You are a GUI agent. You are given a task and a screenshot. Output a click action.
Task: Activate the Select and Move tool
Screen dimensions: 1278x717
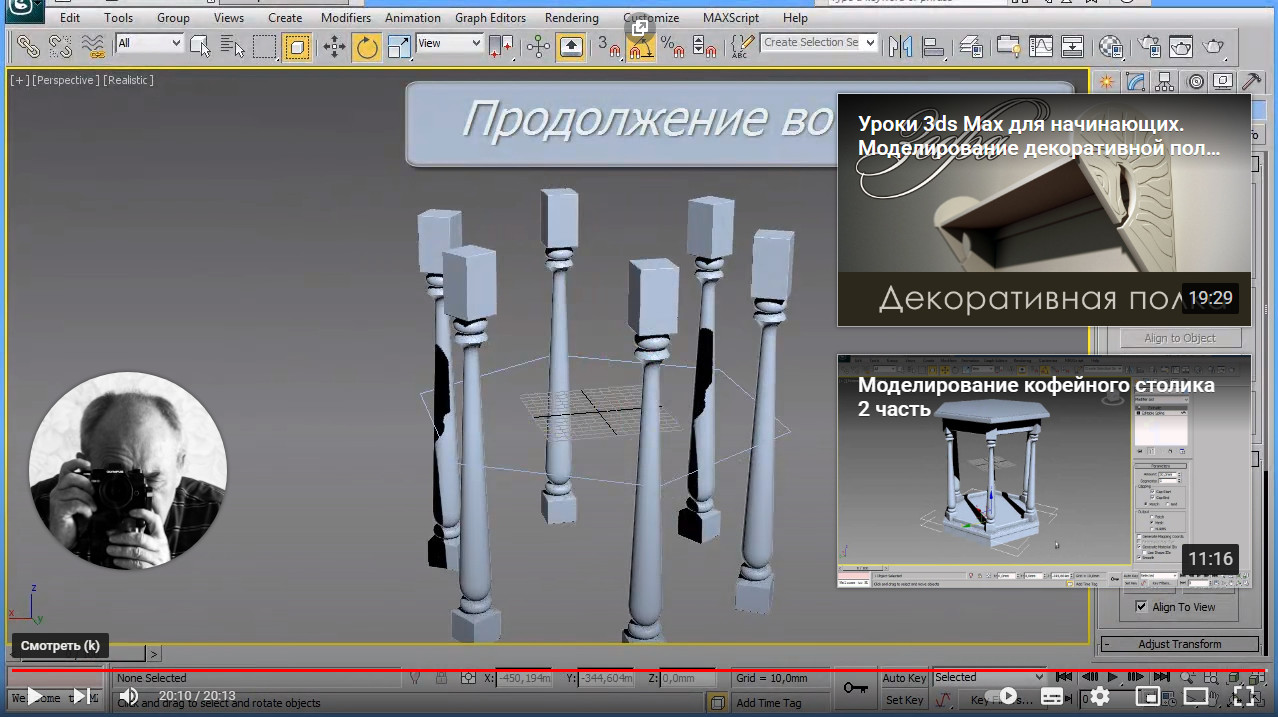pyautogui.click(x=334, y=47)
